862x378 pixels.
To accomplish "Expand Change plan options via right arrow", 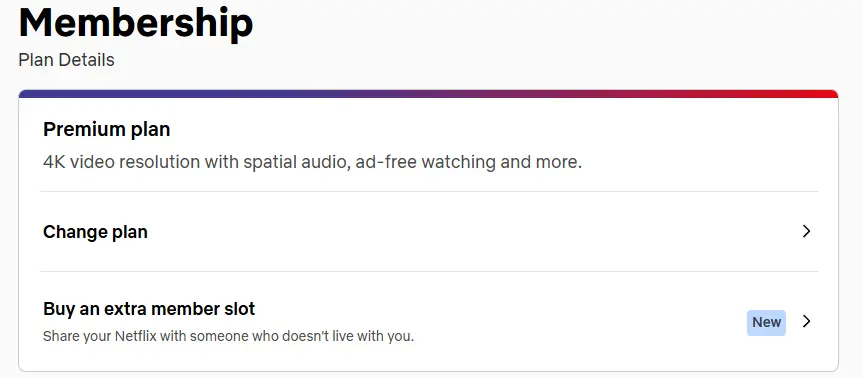I will (x=806, y=231).
